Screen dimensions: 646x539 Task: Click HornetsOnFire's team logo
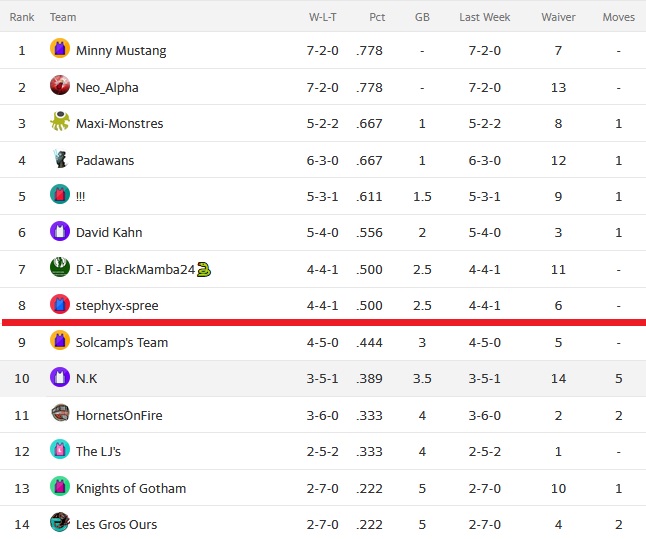click(60, 413)
